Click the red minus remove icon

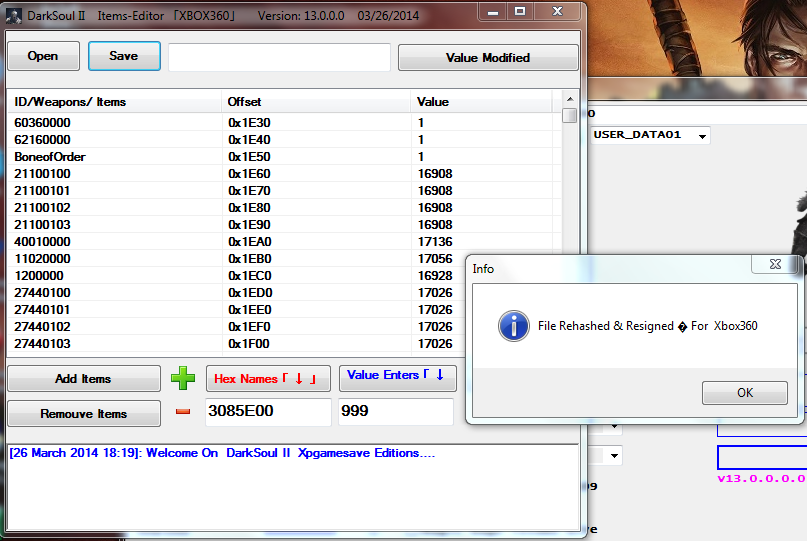click(x=182, y=412)
